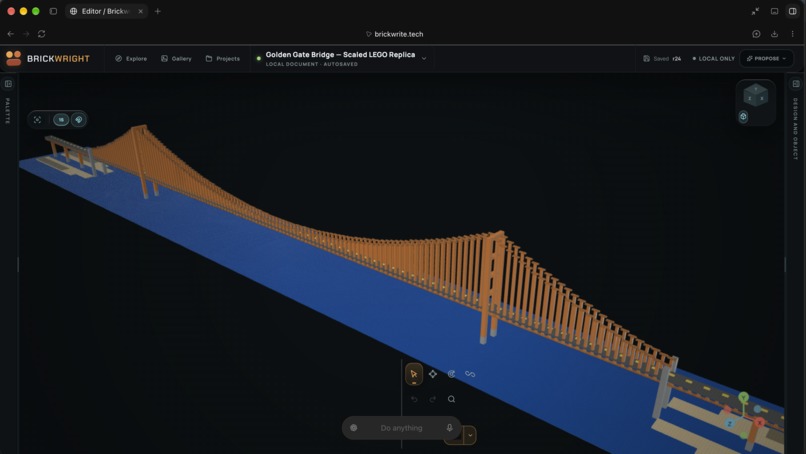Click the redo arrow icon

pyautogui.click(x=433, y=399)
